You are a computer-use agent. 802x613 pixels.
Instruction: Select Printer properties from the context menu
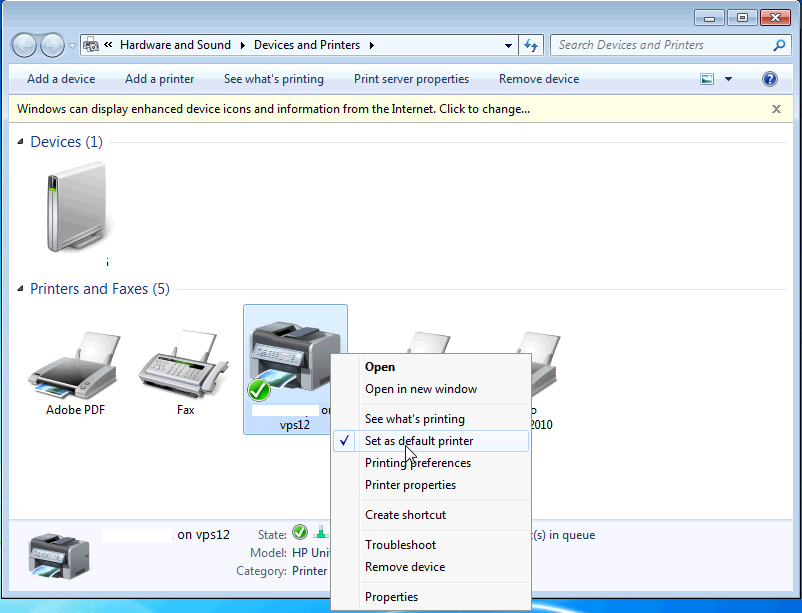pyautogui.click(x=409, y=484)
